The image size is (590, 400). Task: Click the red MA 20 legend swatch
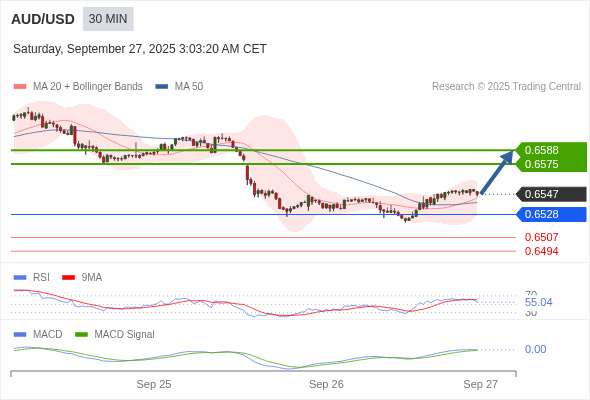pos(20,87)
